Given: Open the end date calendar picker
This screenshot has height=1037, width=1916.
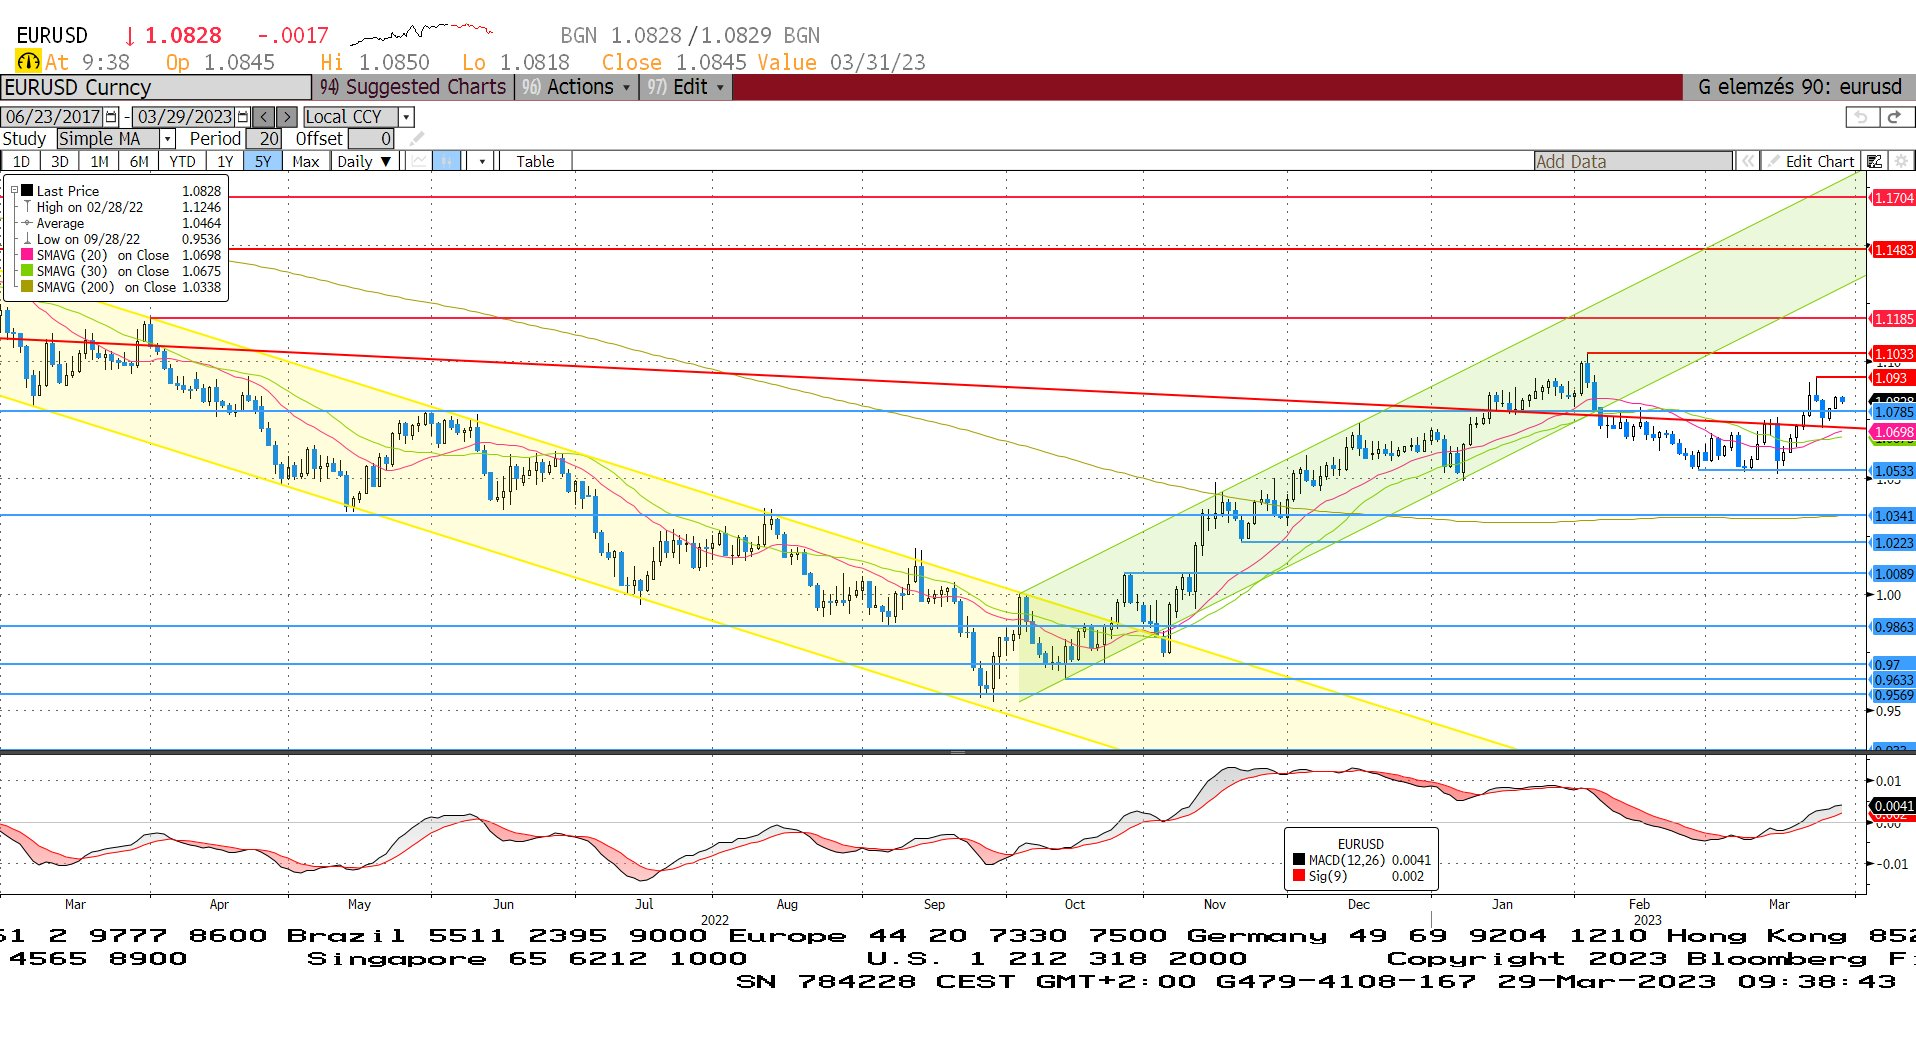Looking at the screenshot, I should (243, 117).
